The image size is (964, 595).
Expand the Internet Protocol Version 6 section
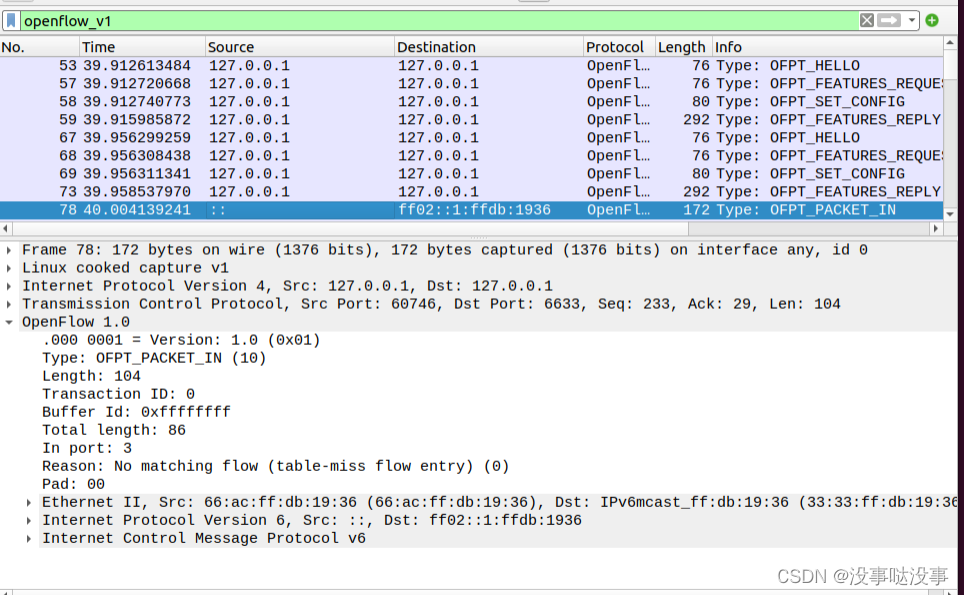(27, 520)
